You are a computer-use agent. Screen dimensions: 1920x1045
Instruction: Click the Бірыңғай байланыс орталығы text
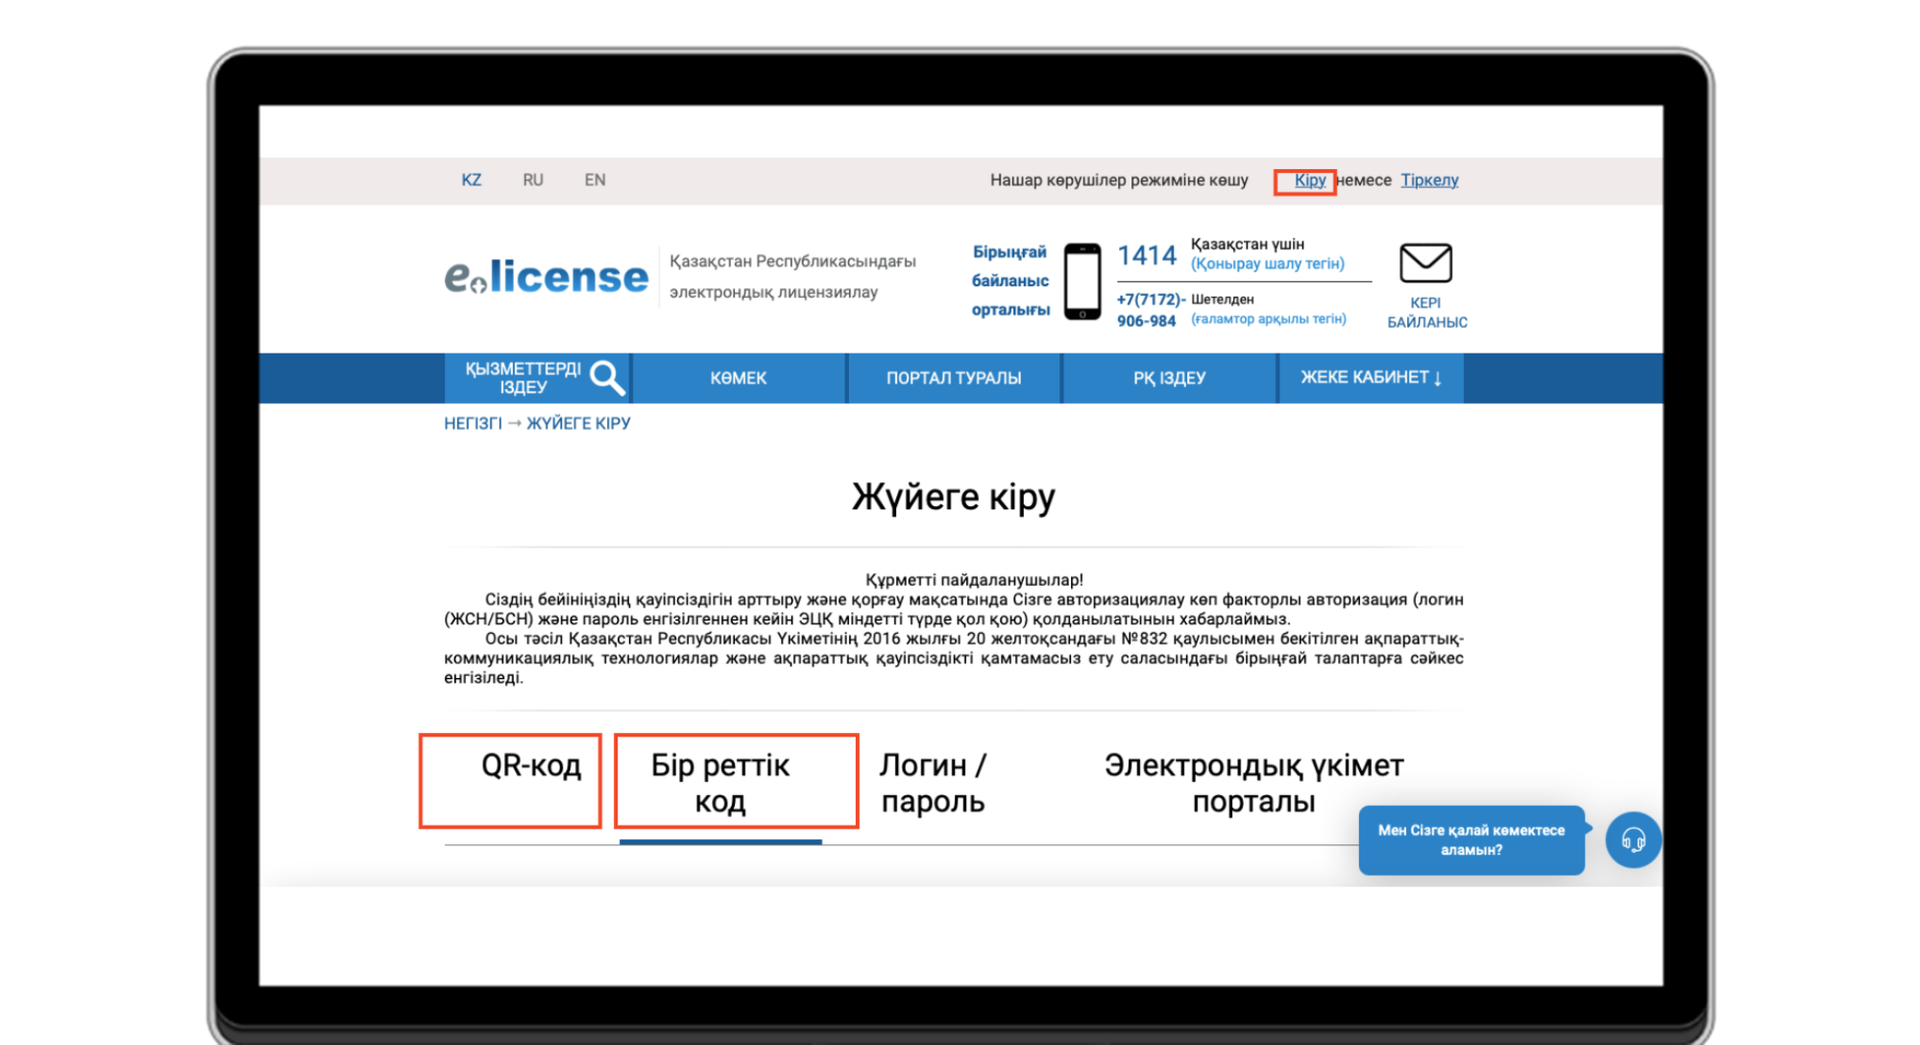click(1010, 281)
